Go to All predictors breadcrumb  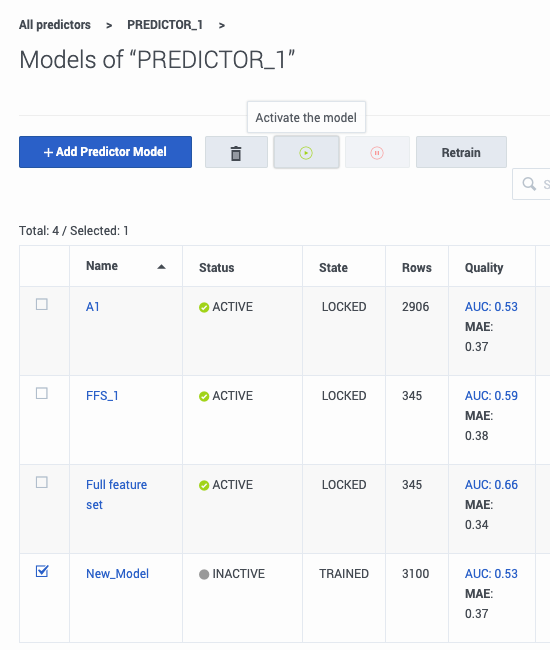[55, 25]
